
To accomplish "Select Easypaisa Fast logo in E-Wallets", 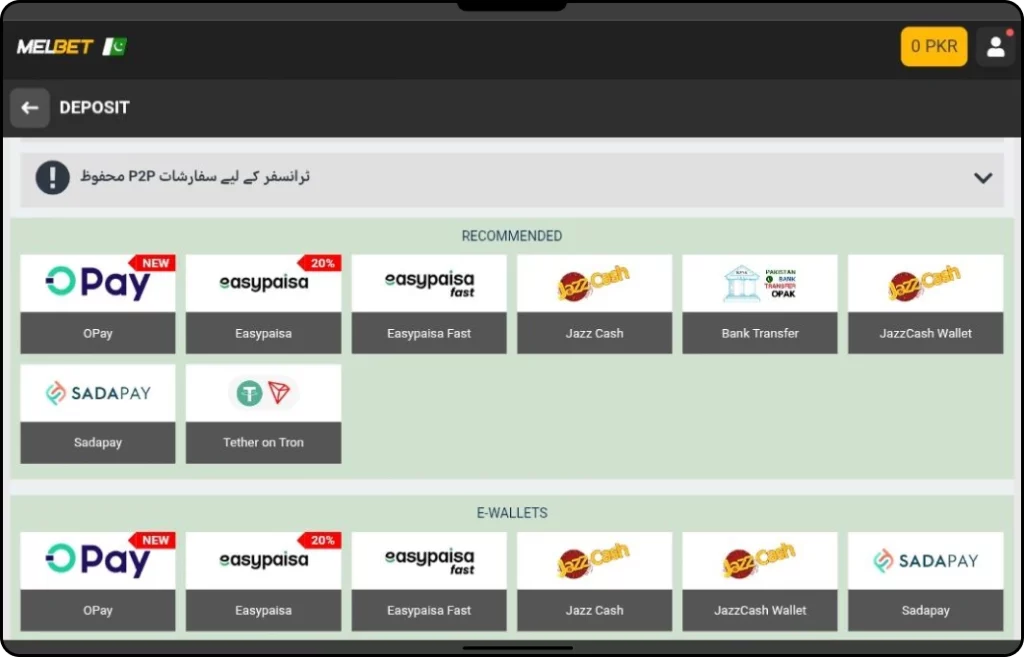I will pyautogui.click(x=429, y=560).
